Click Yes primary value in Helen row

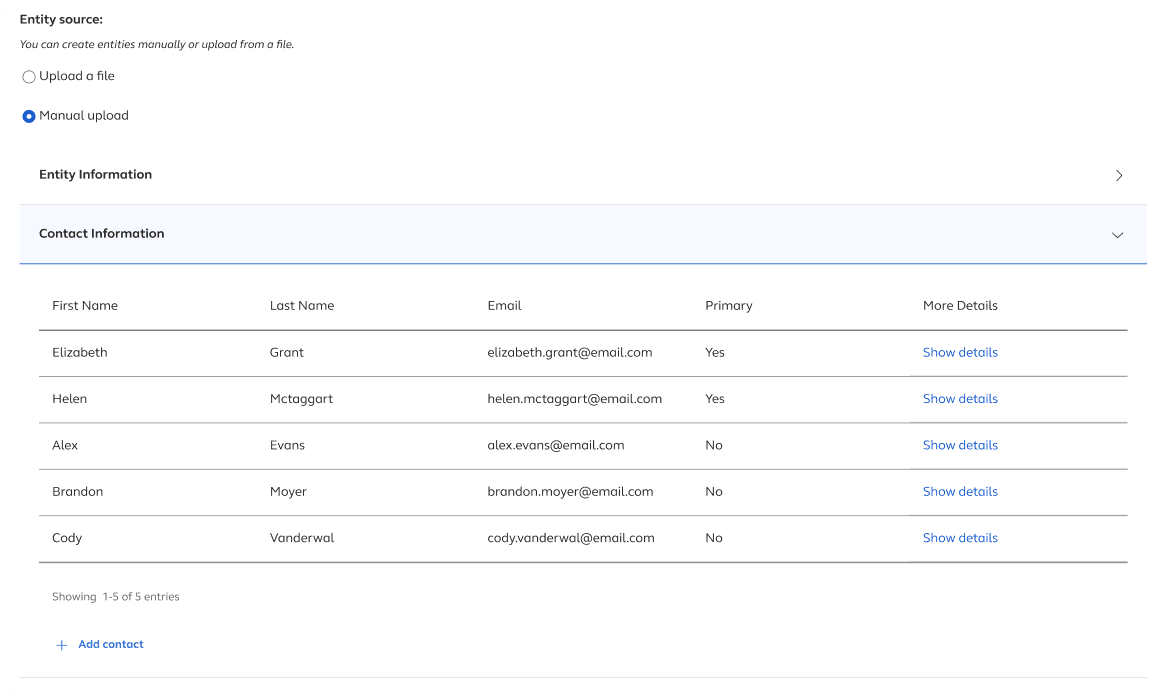(x=715, y=399)
